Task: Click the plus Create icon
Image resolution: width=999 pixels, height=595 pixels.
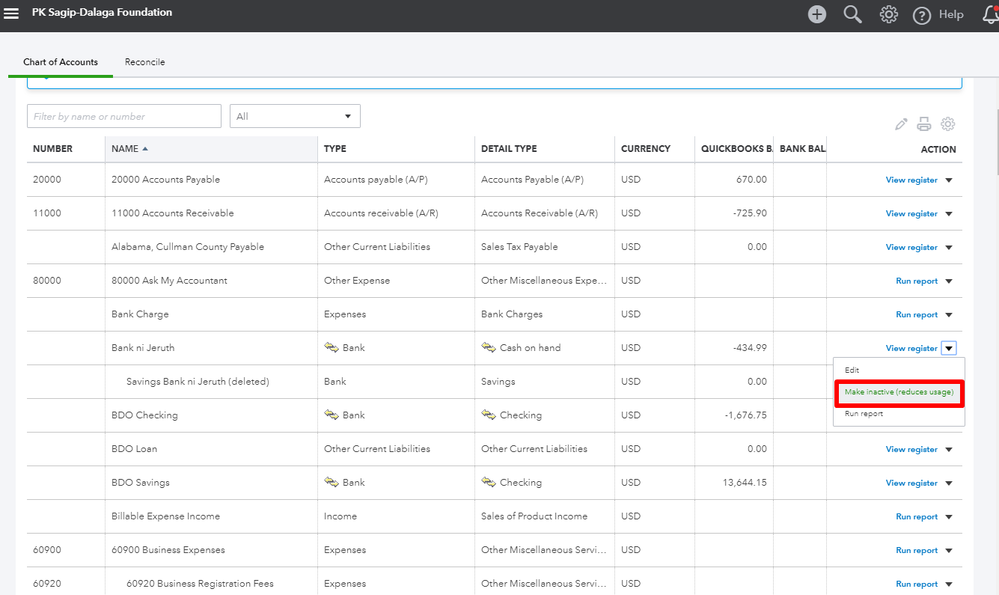Action: click(817, 14)
